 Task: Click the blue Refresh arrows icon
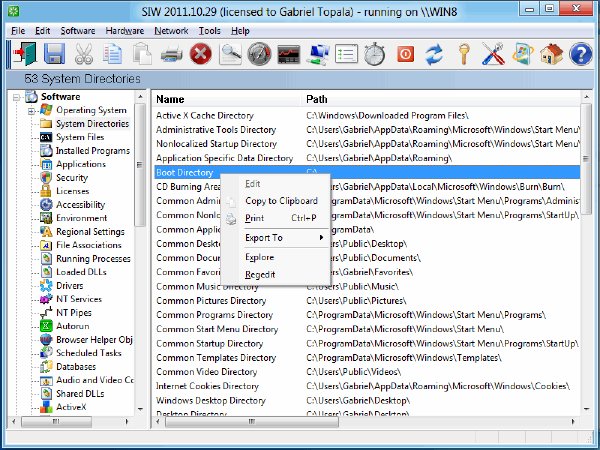(434, 54)
